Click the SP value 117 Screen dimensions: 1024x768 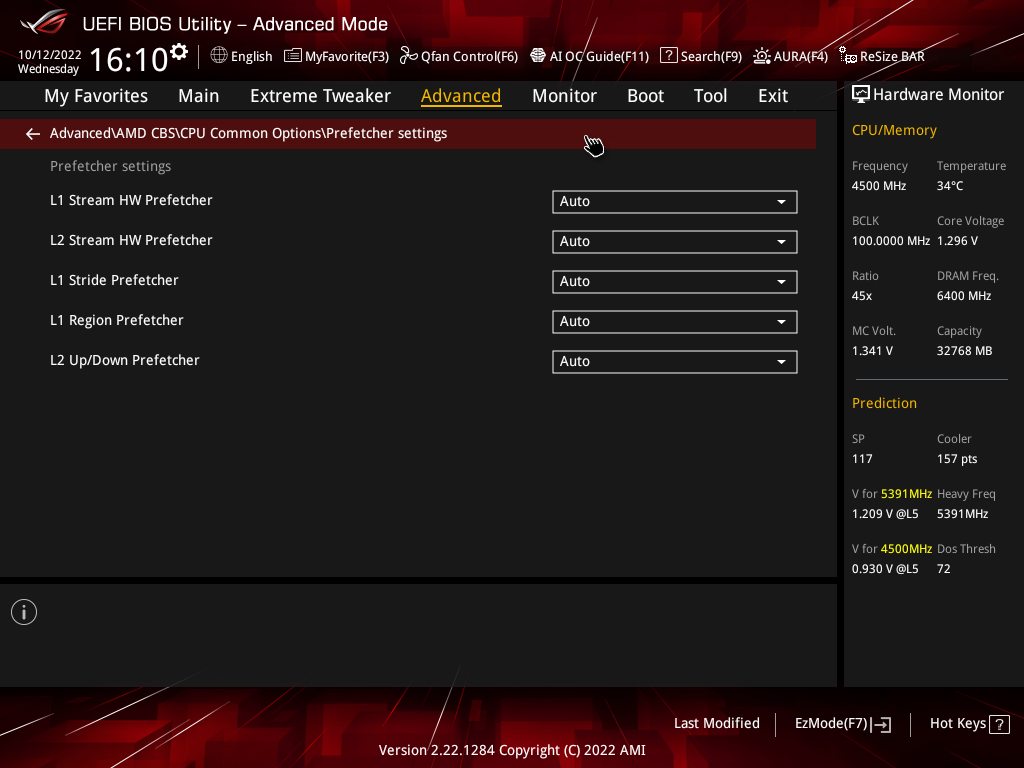point(862,459)
